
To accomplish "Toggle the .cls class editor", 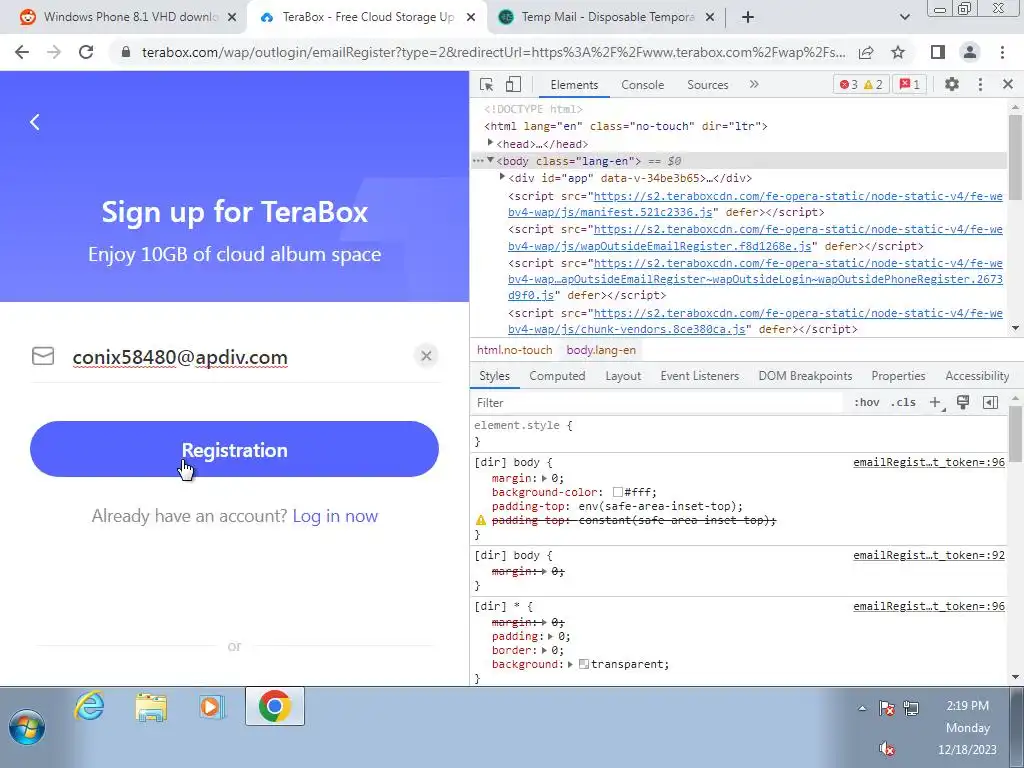I will point(903,402).
